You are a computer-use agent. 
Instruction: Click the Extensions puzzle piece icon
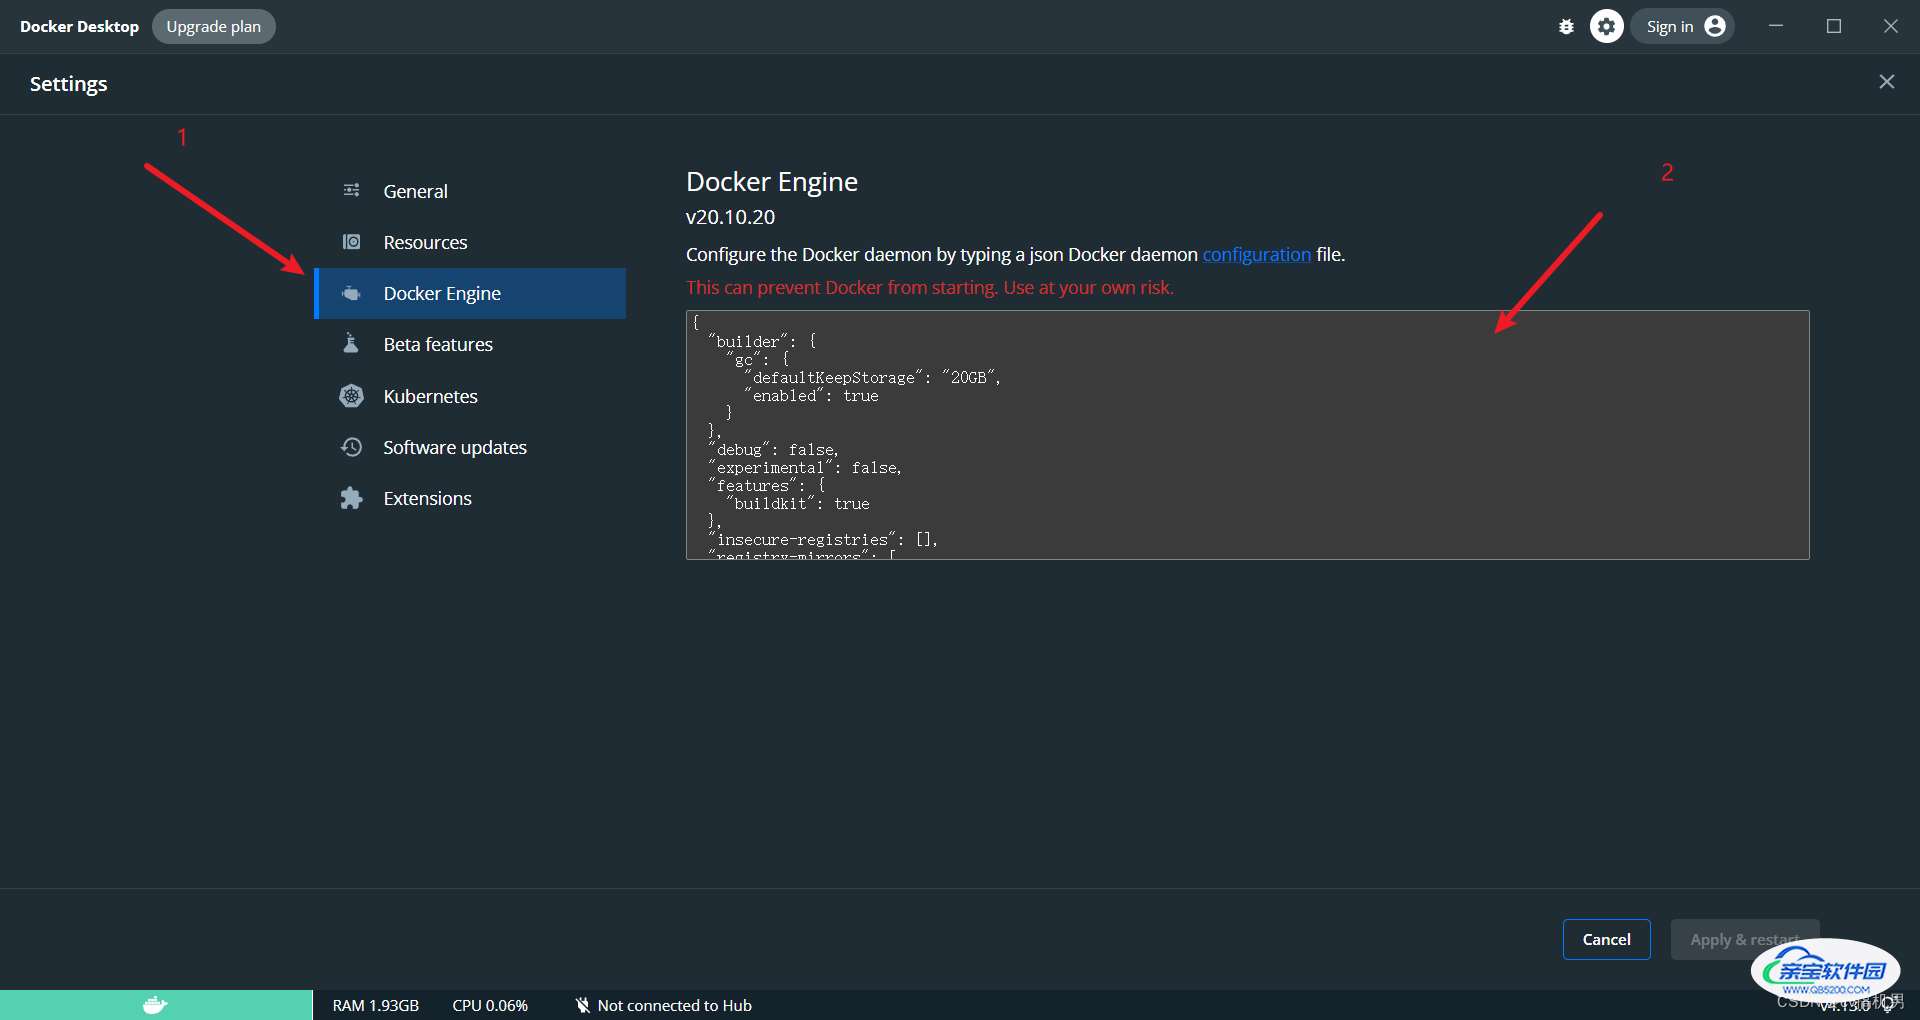pyautogui.click(x=351, y=498)
